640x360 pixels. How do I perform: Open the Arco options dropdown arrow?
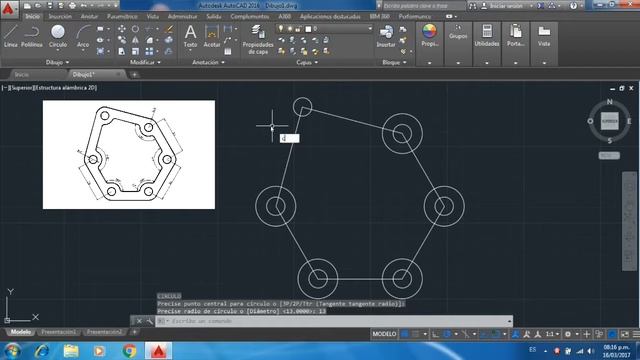[x=83, y=50]
